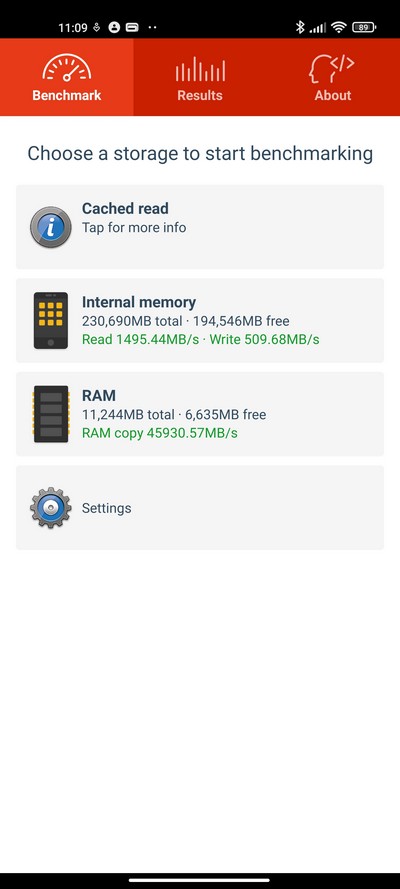Image resolution: width=400 pixels, height=889 pixels.
Task: Tap the phone icon for Internal memory
Action: coord(51,320)
